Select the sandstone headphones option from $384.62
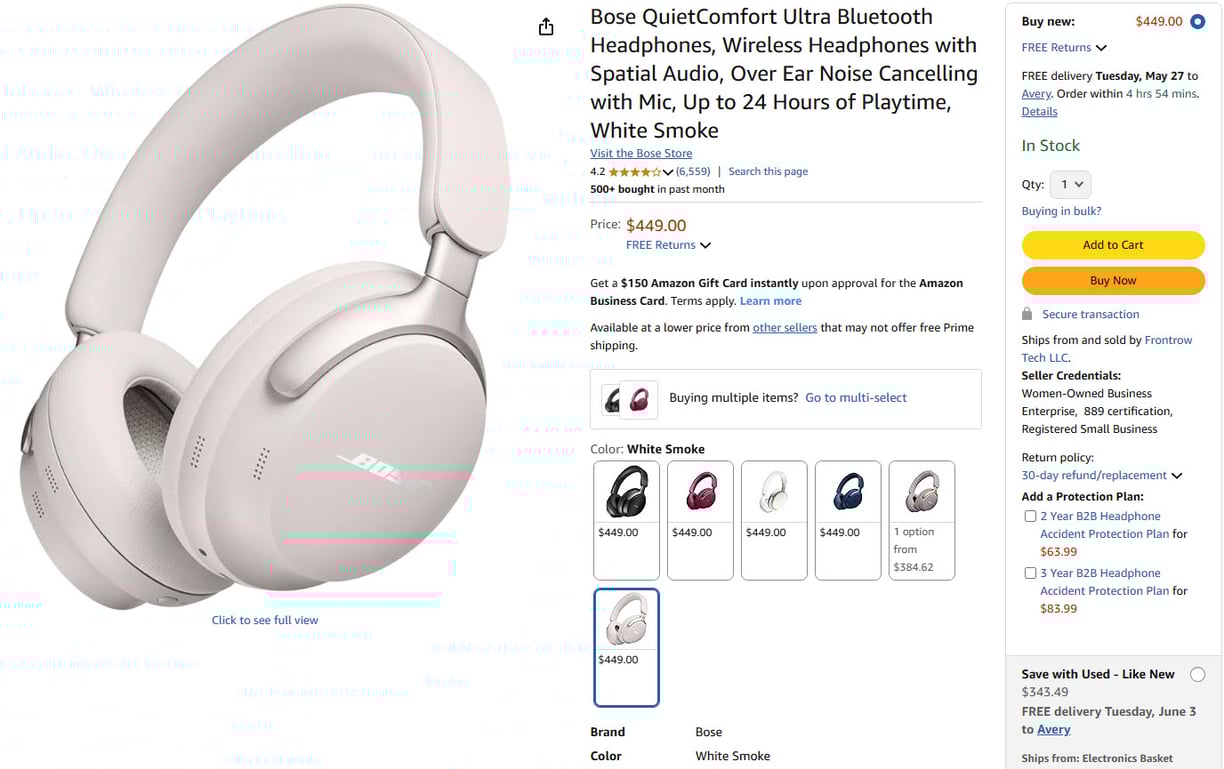The image size is (1224, 769). coord(922,520)
